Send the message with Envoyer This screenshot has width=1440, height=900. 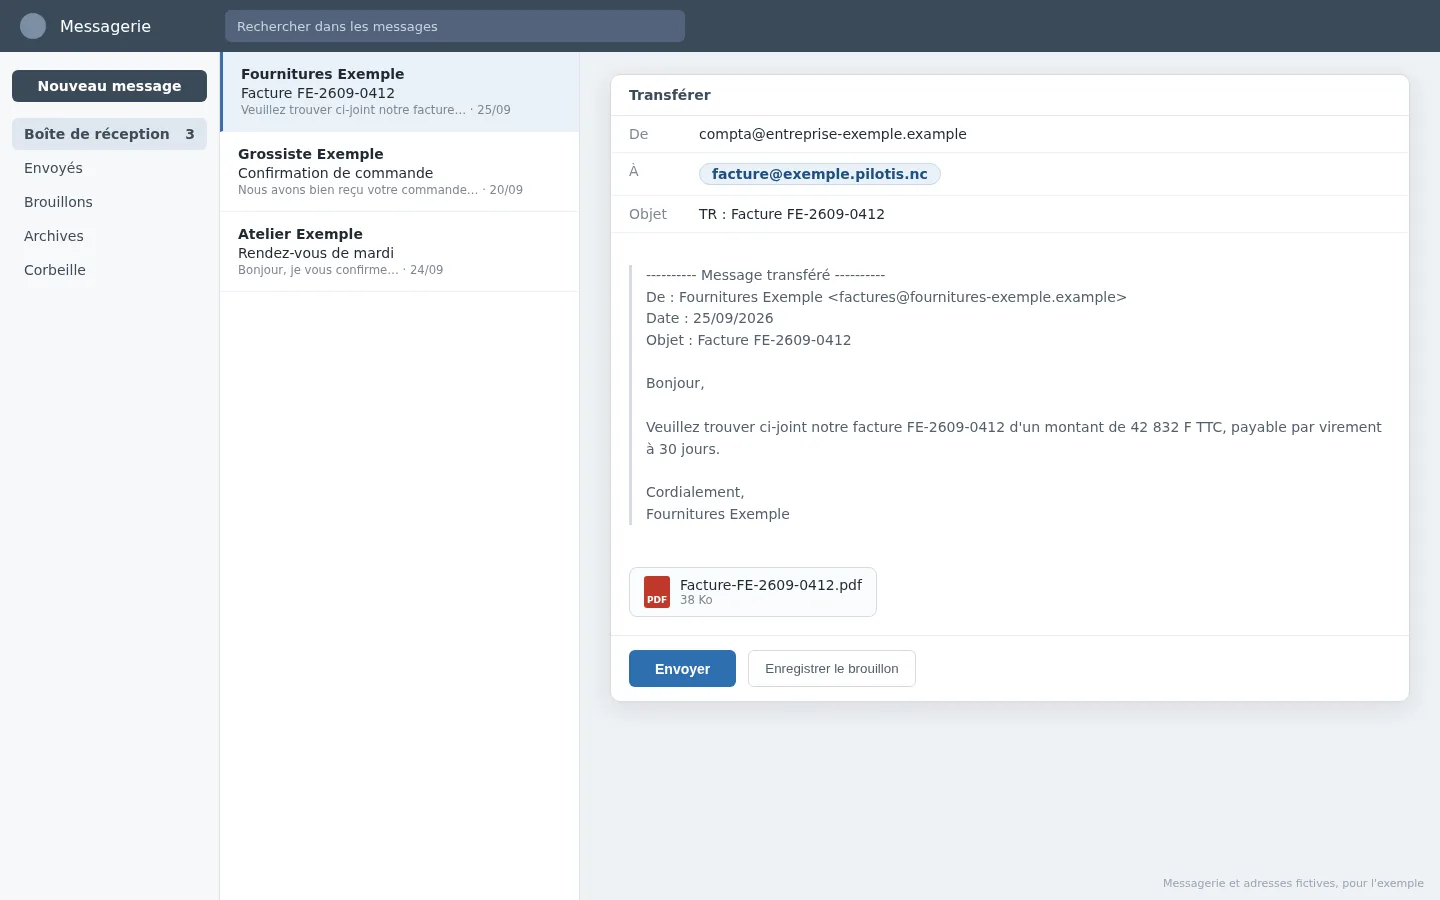682,669
